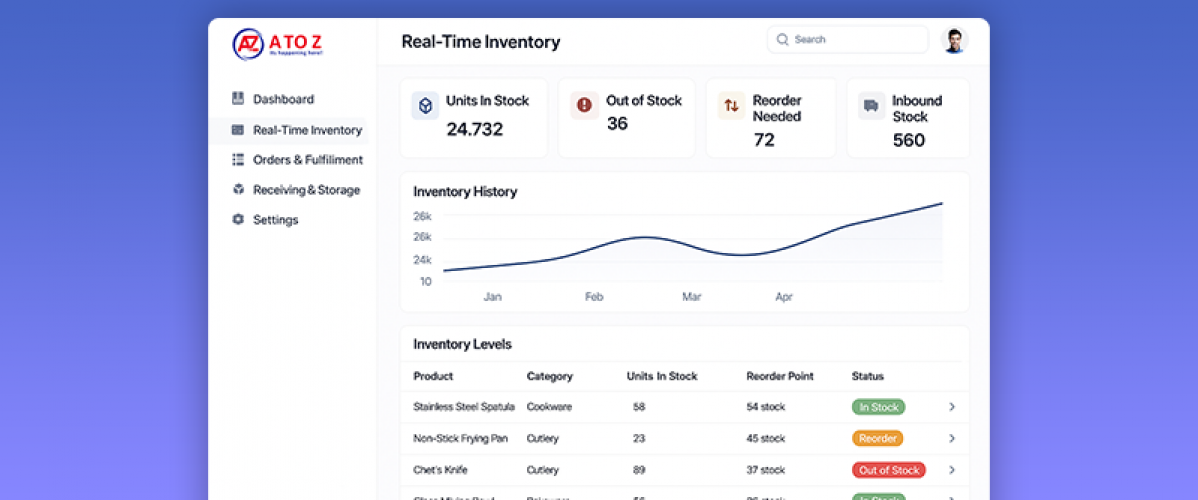This screenshot has width=1198, height=500.
Task: Click the 54 stock reorder point cell
Action: point(766,407)
